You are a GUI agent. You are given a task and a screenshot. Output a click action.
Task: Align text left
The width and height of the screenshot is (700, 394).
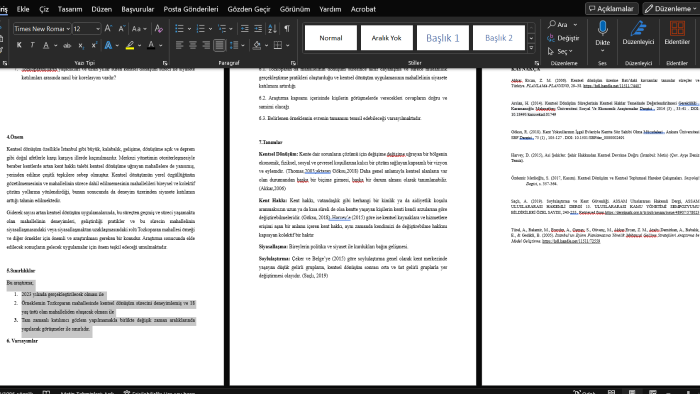point(179,45)
